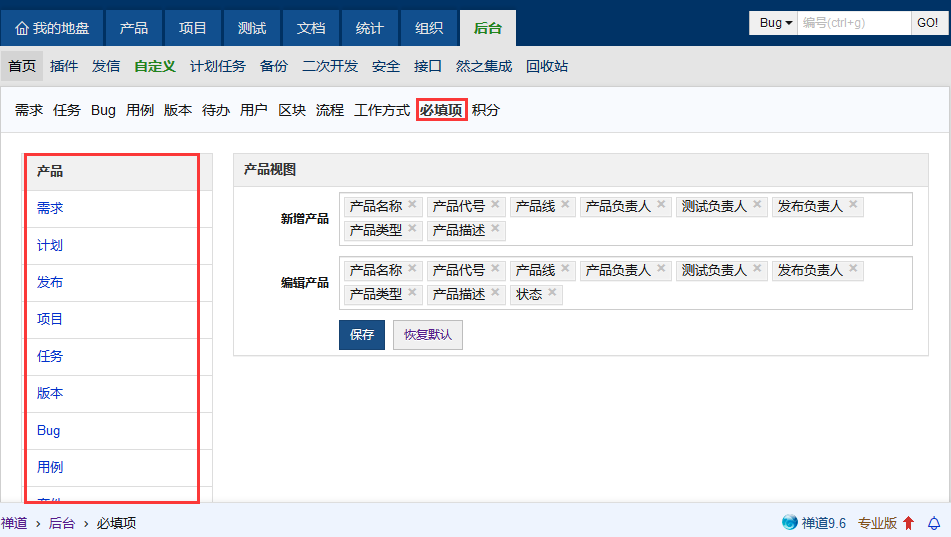Remove 产品描述 tag from 编辑产品
Image resolution: width=951 pixels, height=537 pixels.
point(495,292)
